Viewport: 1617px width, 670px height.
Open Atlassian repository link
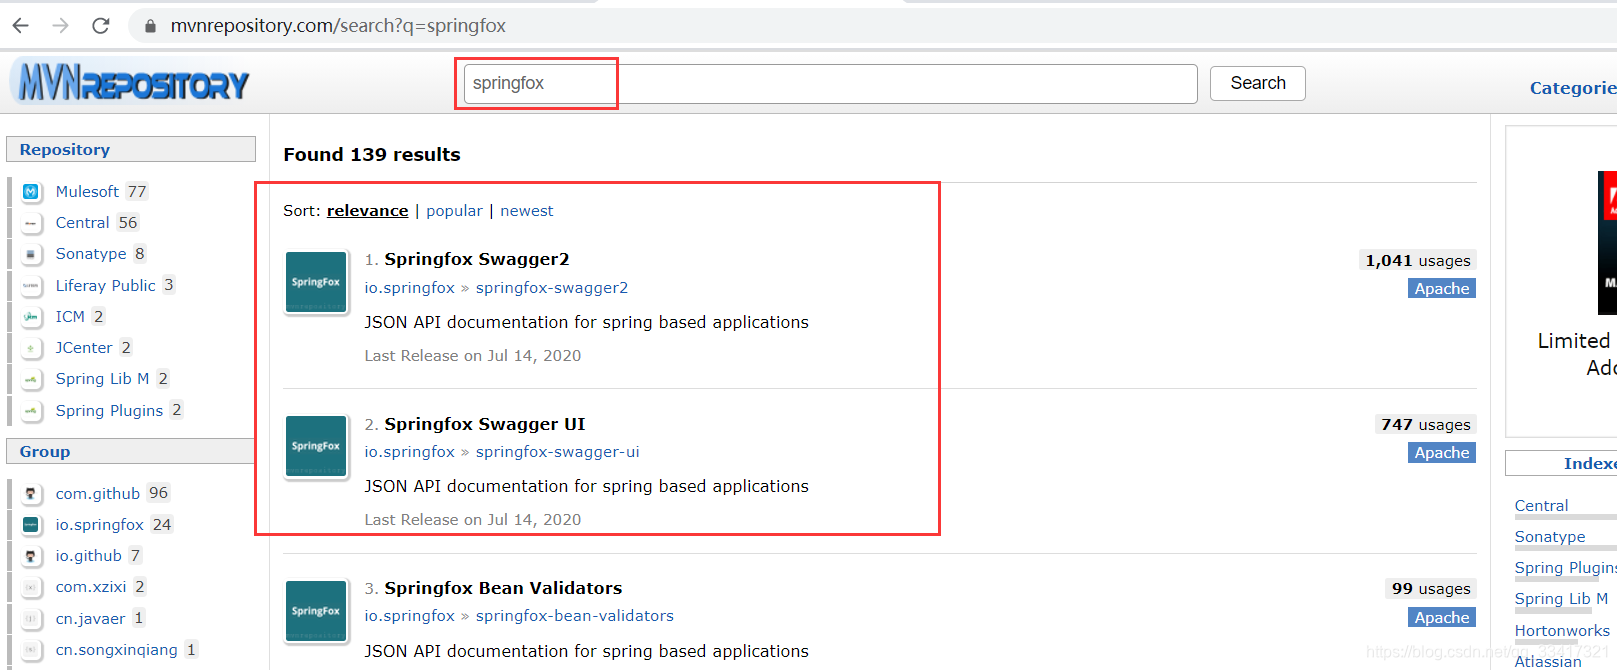click(x=1548, y=661)
